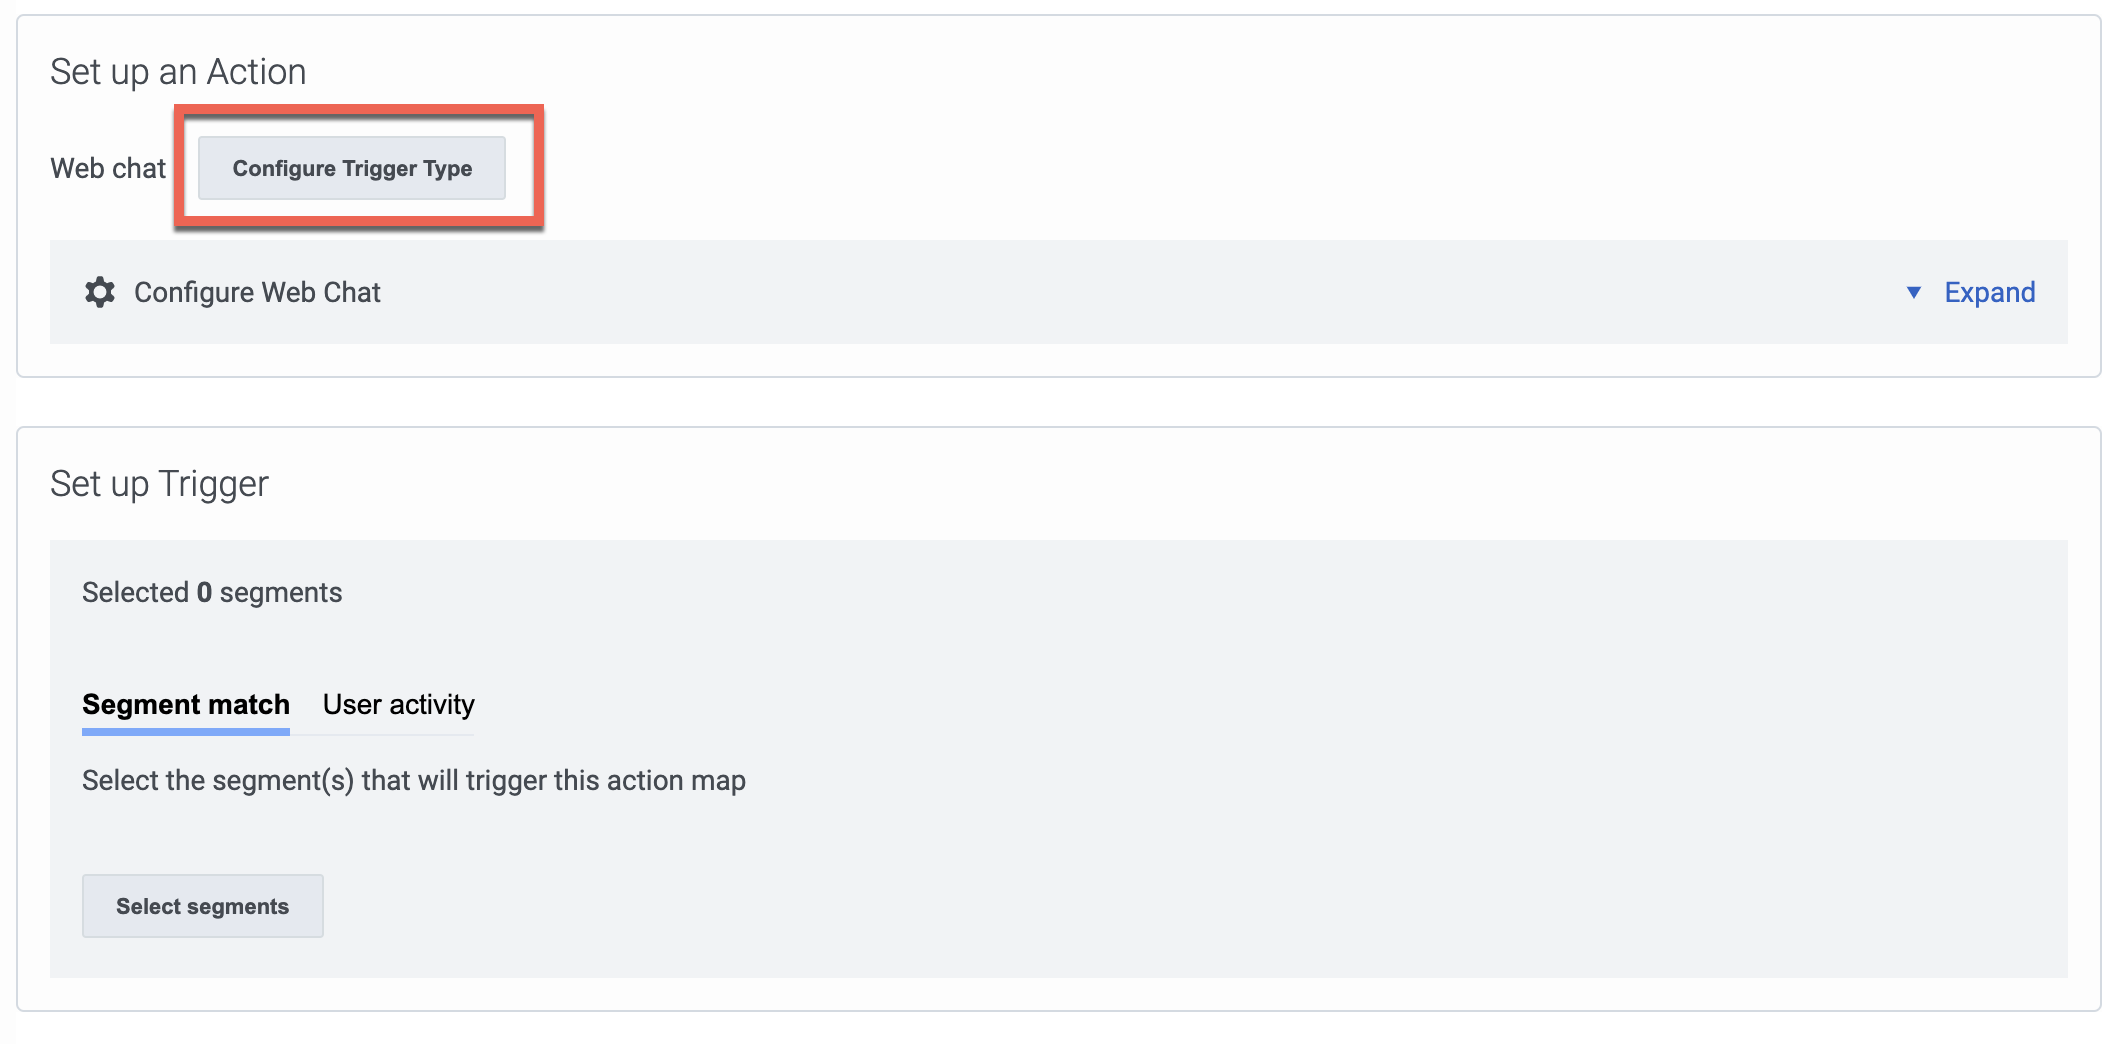Screen dimensions: 2124x1044
Task: Click the Set up an Action heading
Action: click(x=178, y=72)
